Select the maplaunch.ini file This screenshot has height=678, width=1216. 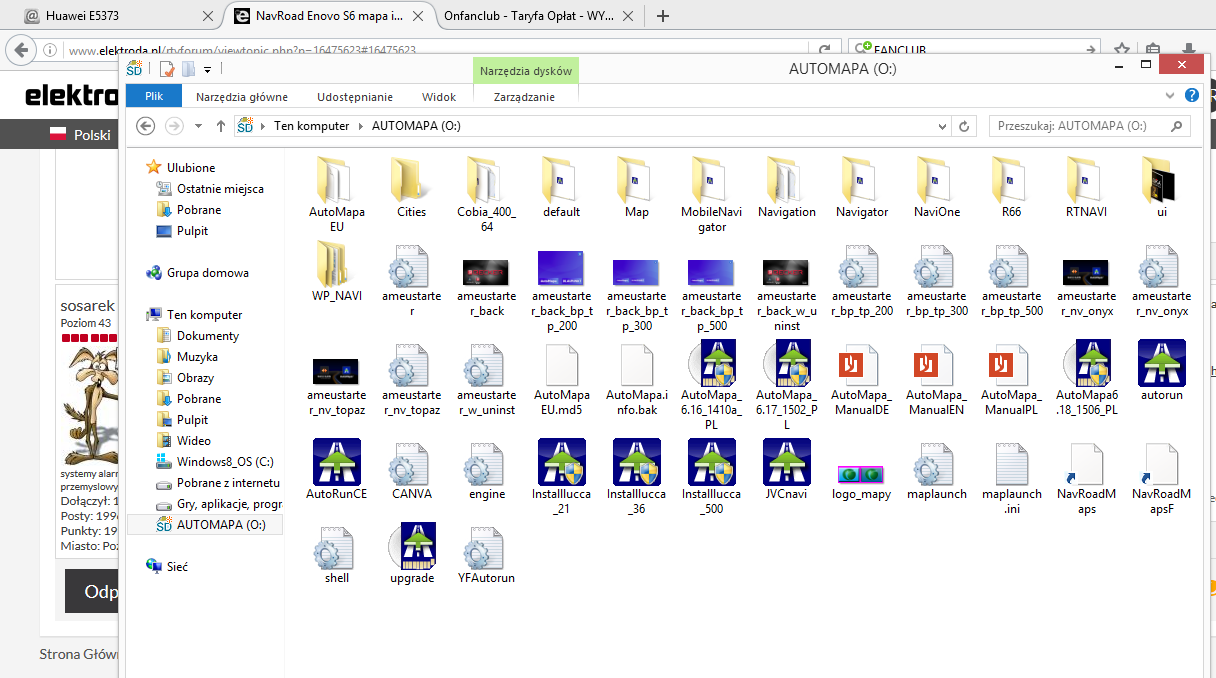[x=1012, y=478]
